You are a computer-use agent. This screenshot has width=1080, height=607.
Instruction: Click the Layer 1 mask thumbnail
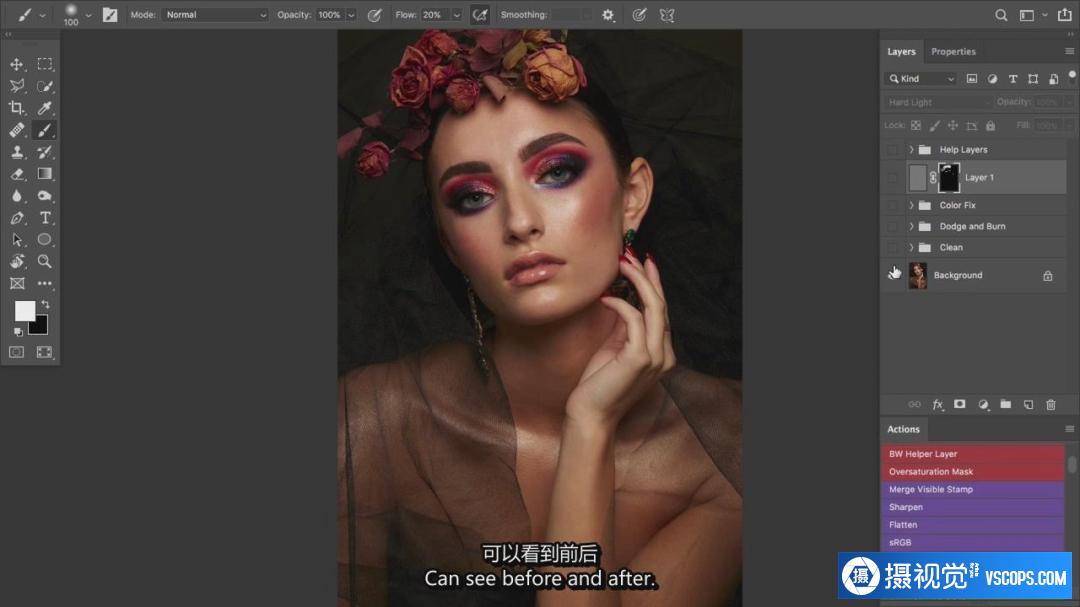948,178
